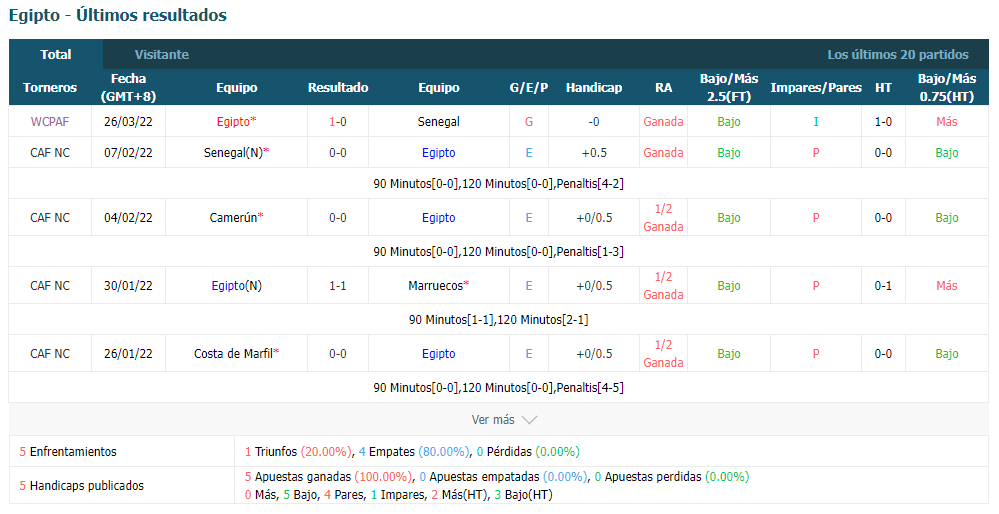The width and height of the screenshot is (999, 514).
Task: Click the HT column header
Action: (x=883, y=87)
